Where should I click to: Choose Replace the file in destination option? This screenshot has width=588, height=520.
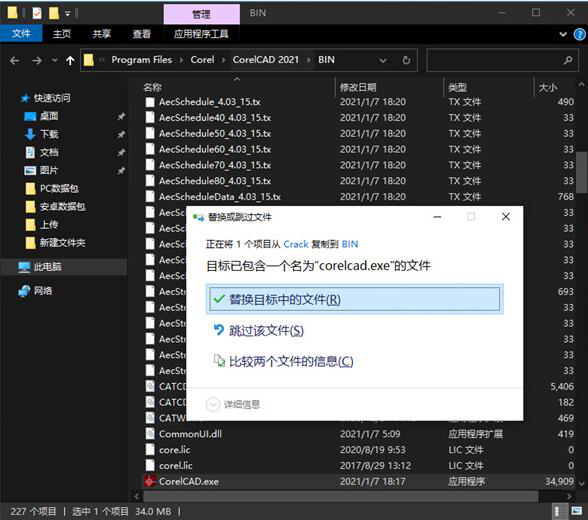[x=354, y=299]
